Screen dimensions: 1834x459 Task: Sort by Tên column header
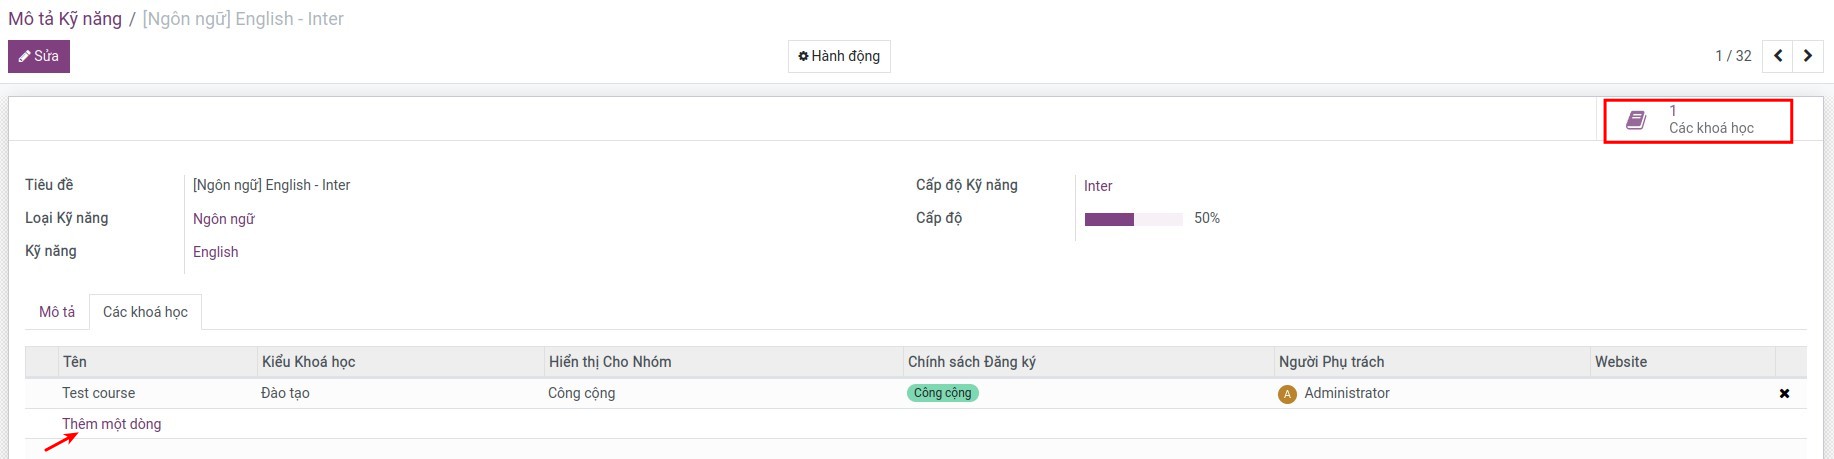[x=75, y=362]
